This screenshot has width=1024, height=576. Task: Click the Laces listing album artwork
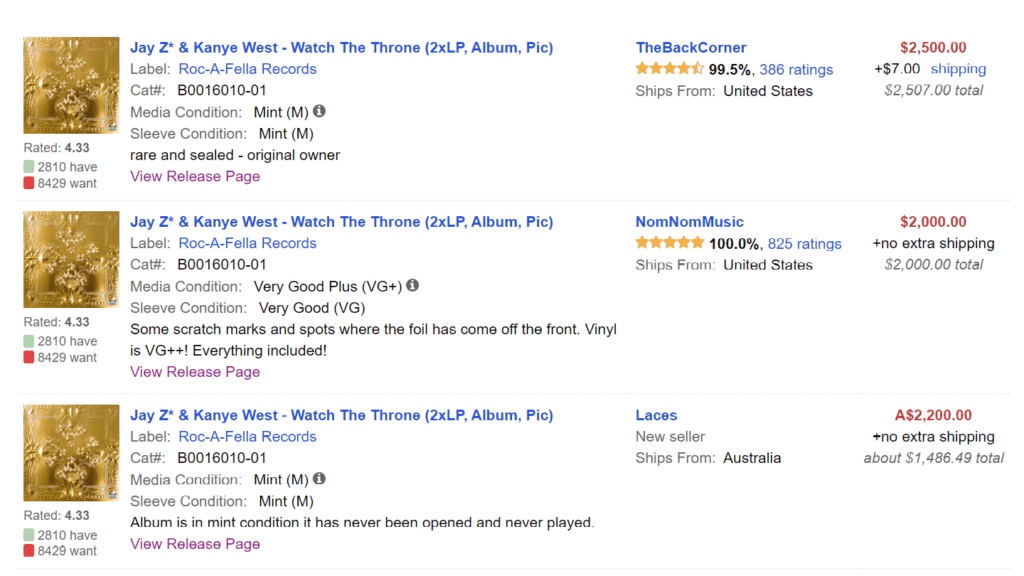click(70, 452)
